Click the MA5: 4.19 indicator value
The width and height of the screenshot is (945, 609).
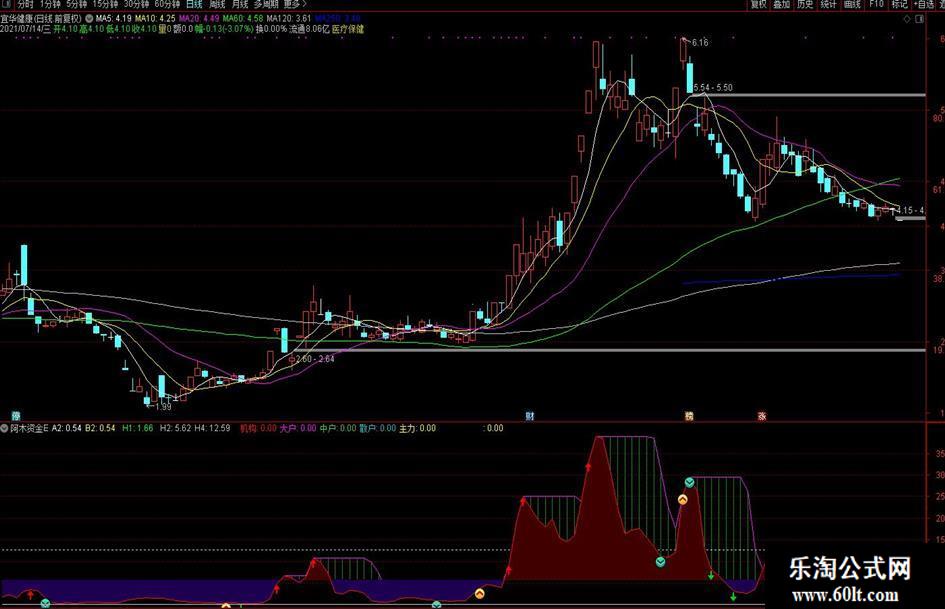tap(113, 19)
